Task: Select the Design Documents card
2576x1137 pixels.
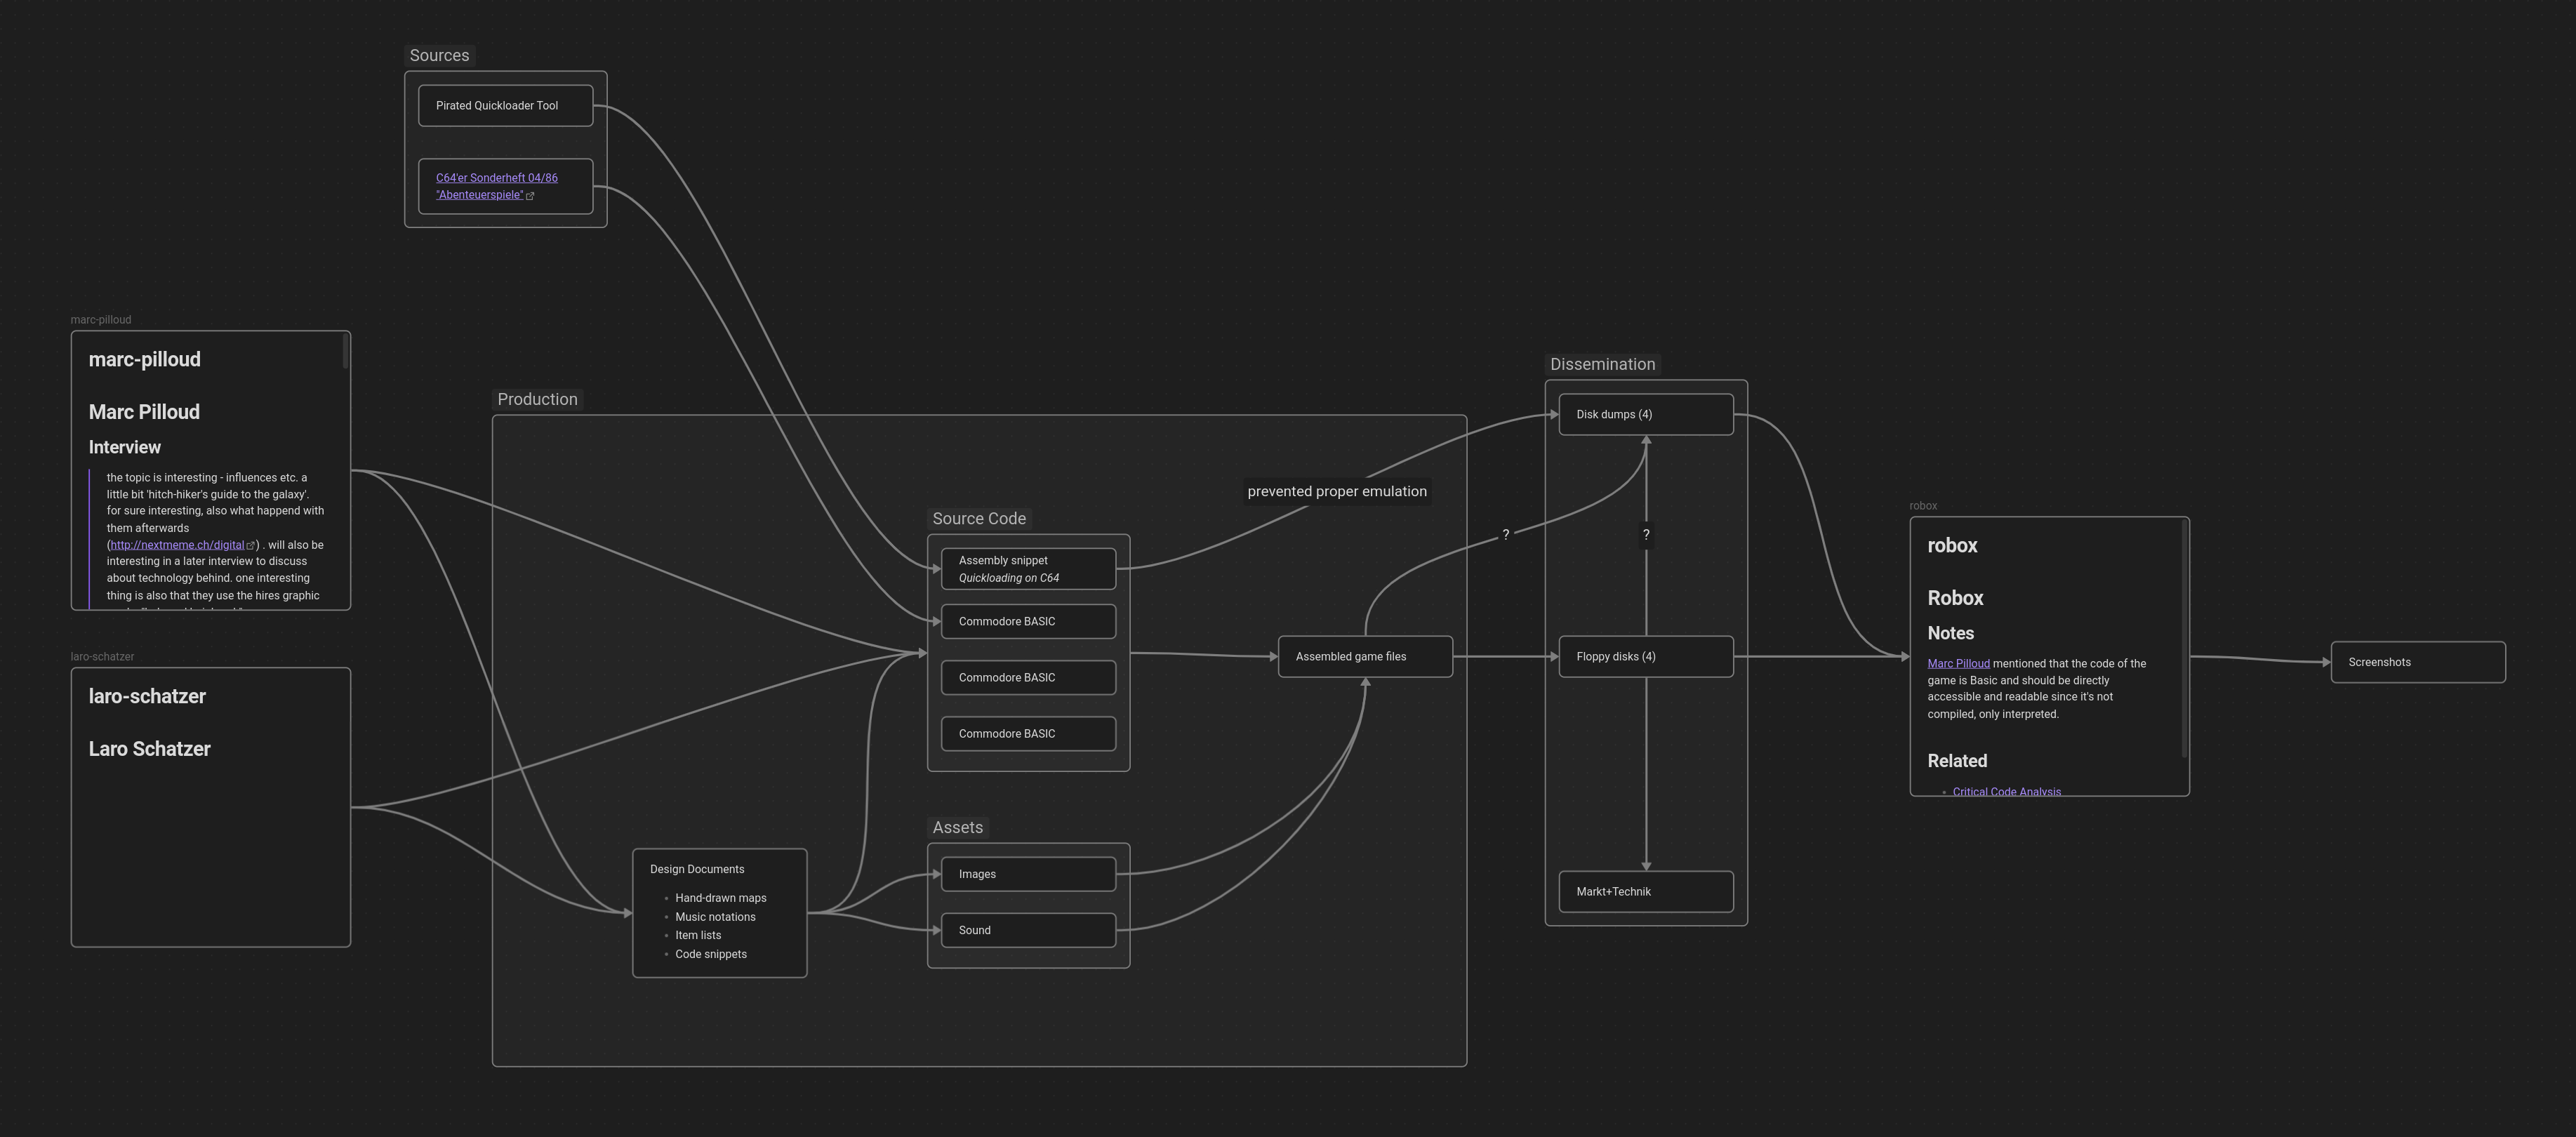Action: [719, 913]
